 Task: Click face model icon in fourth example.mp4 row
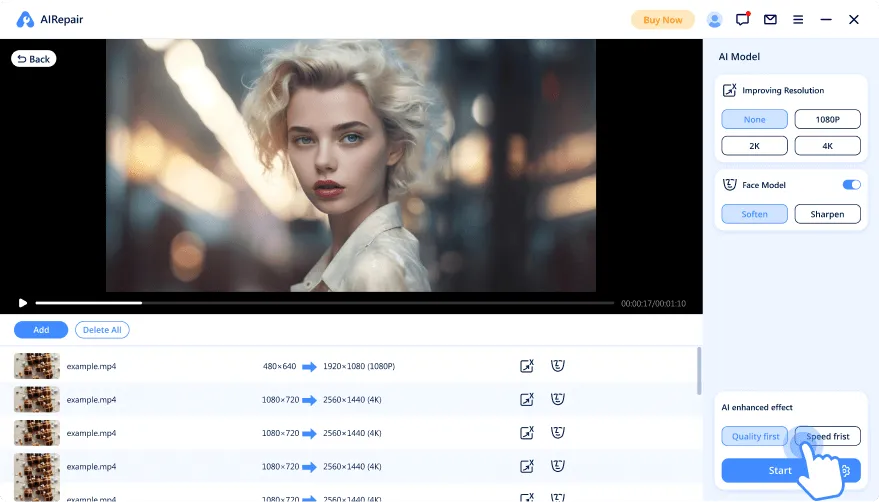coord(557,466)
